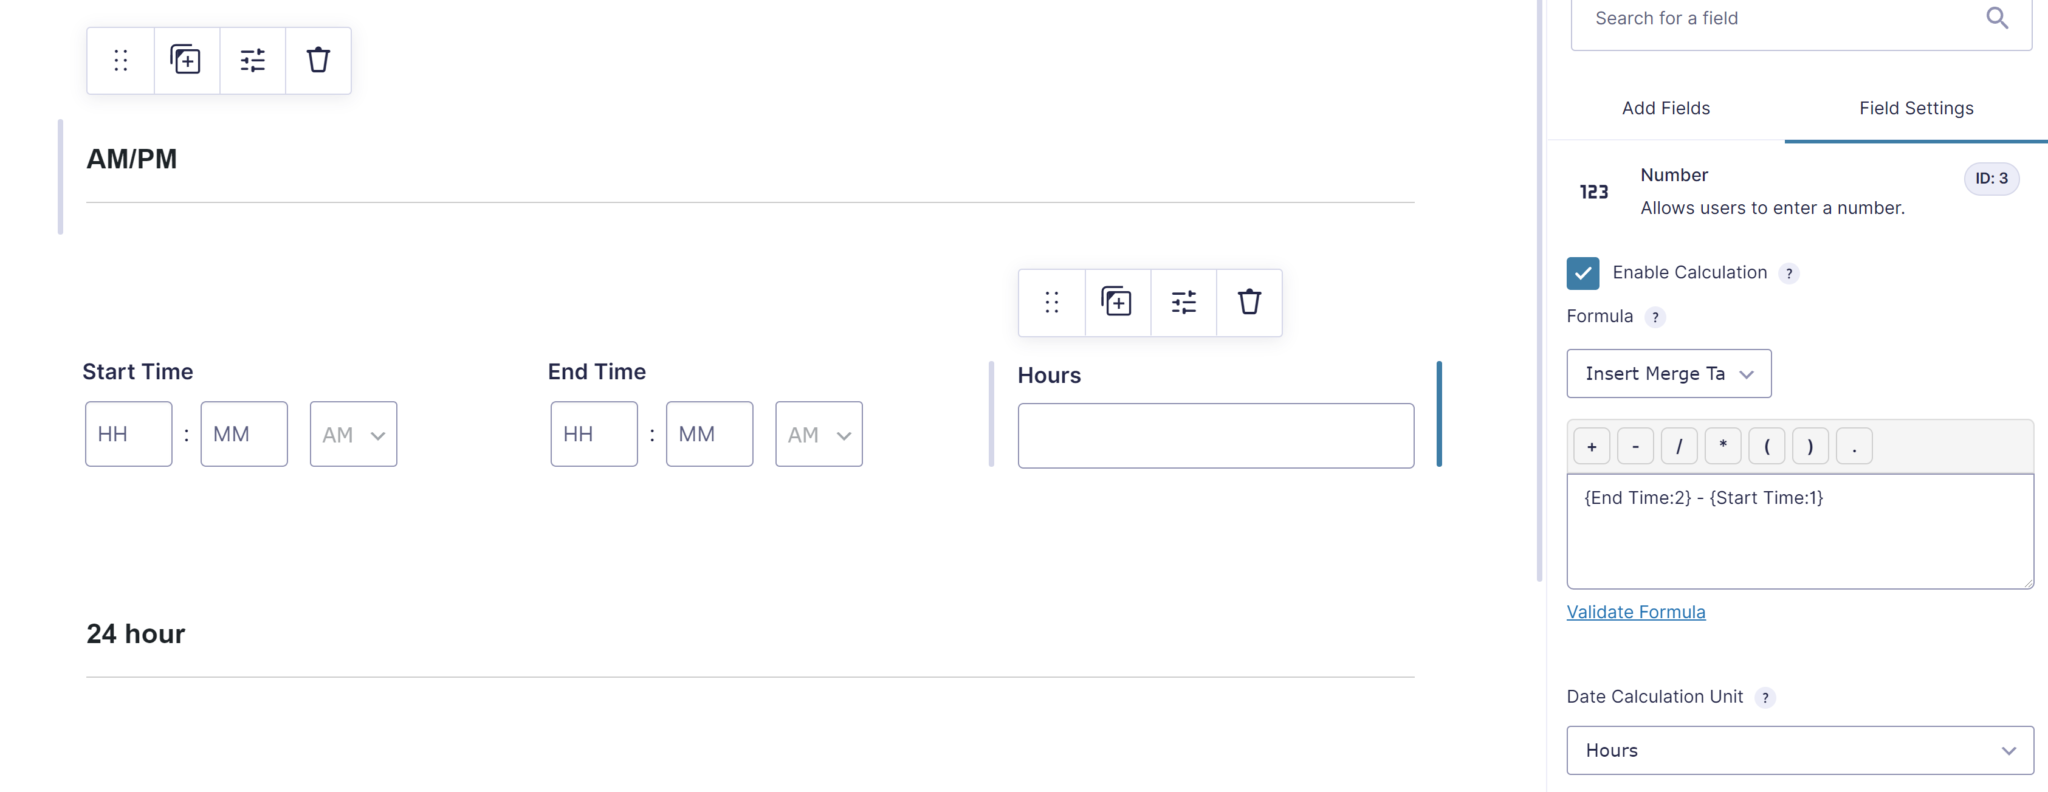Delete the Hours number field

click(1249, 302)
